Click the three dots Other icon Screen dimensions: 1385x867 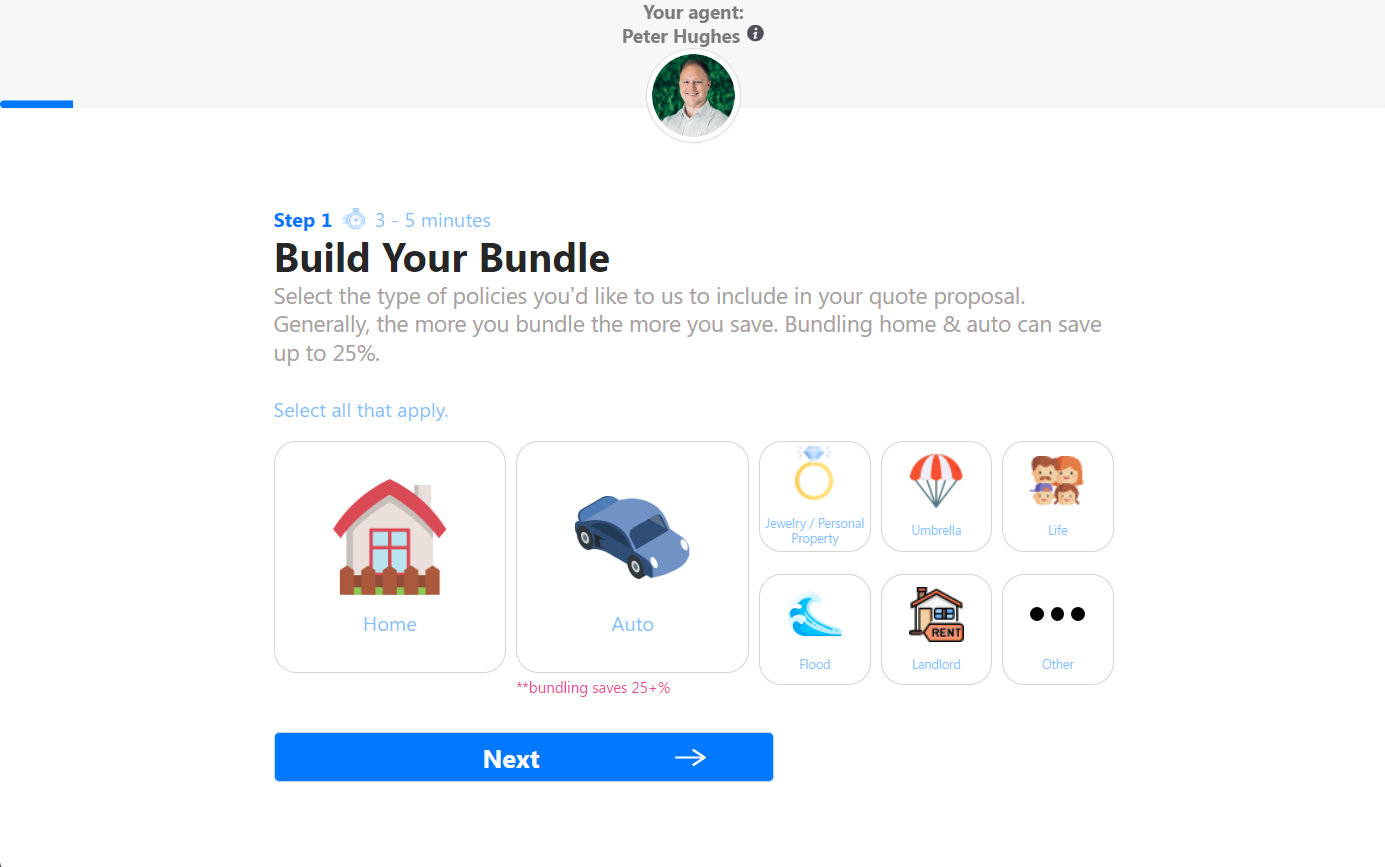1057,614
